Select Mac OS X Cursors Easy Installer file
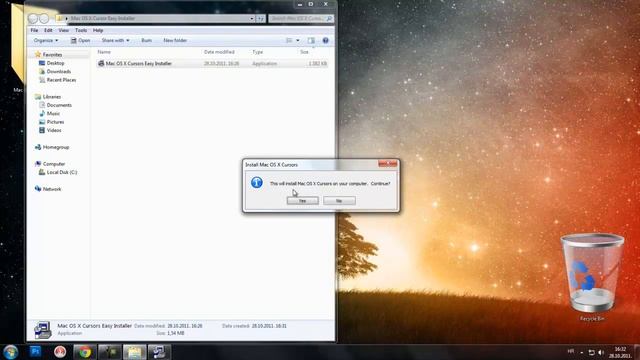The height and width of the screenshot is (360, 640). coord(212,64)
